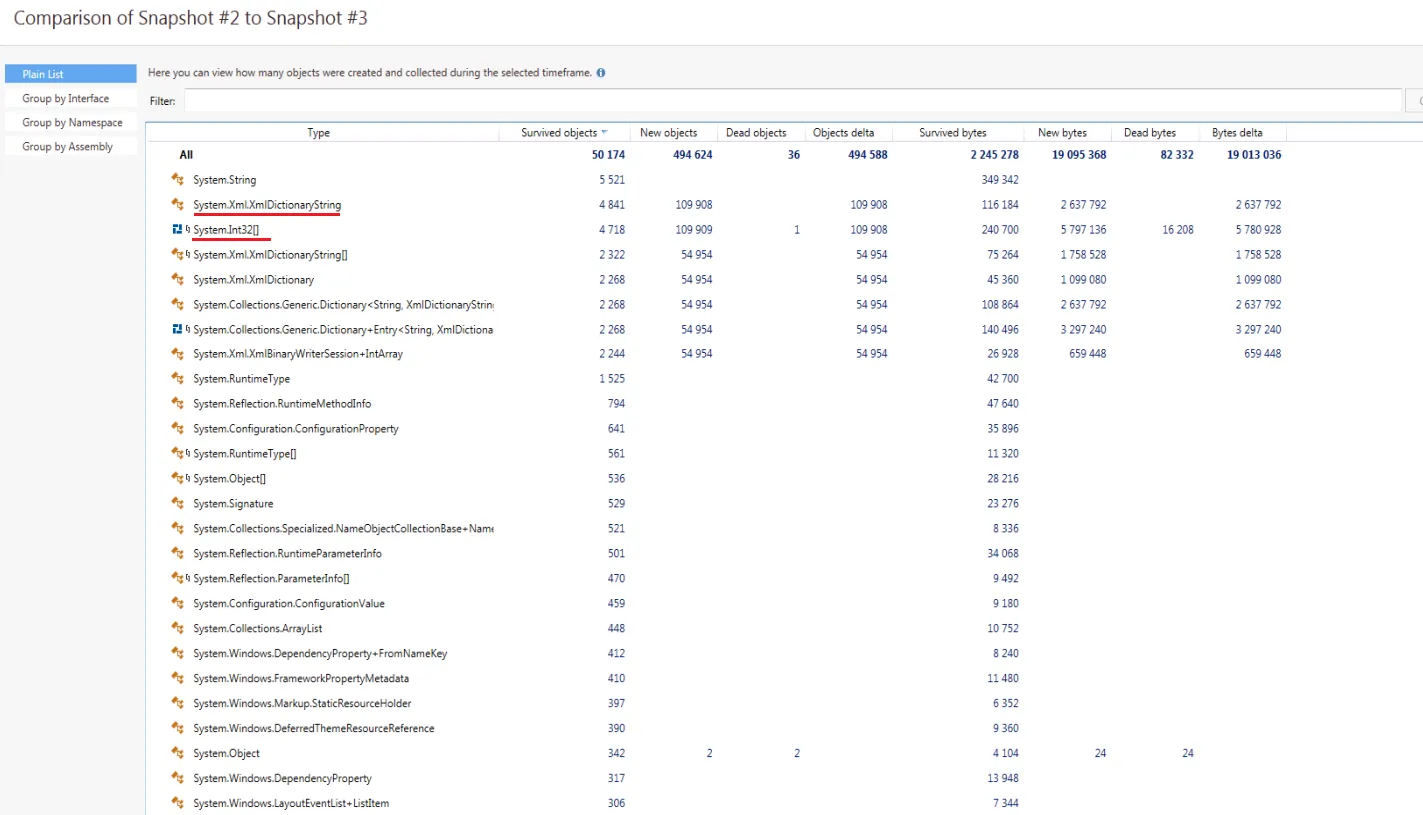Click the 5 780 928 bytes delta value

tap(1259, 230)
